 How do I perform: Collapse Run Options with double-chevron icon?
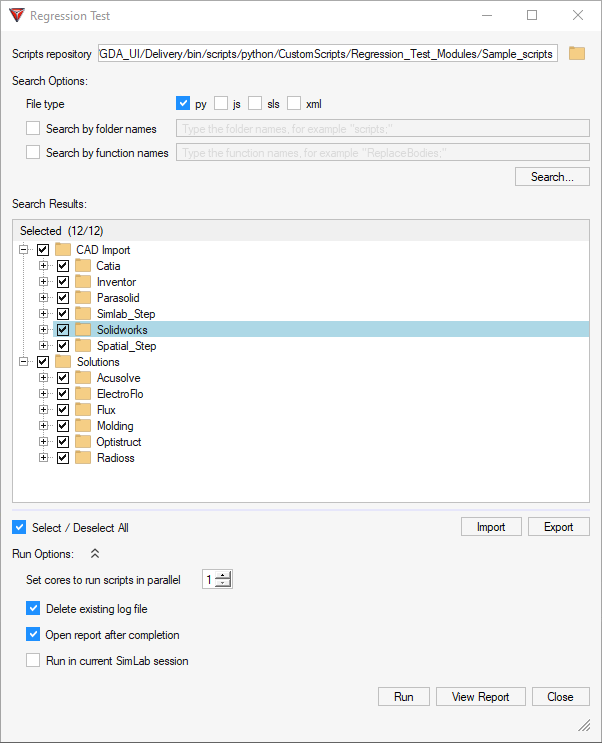(95, 553)
